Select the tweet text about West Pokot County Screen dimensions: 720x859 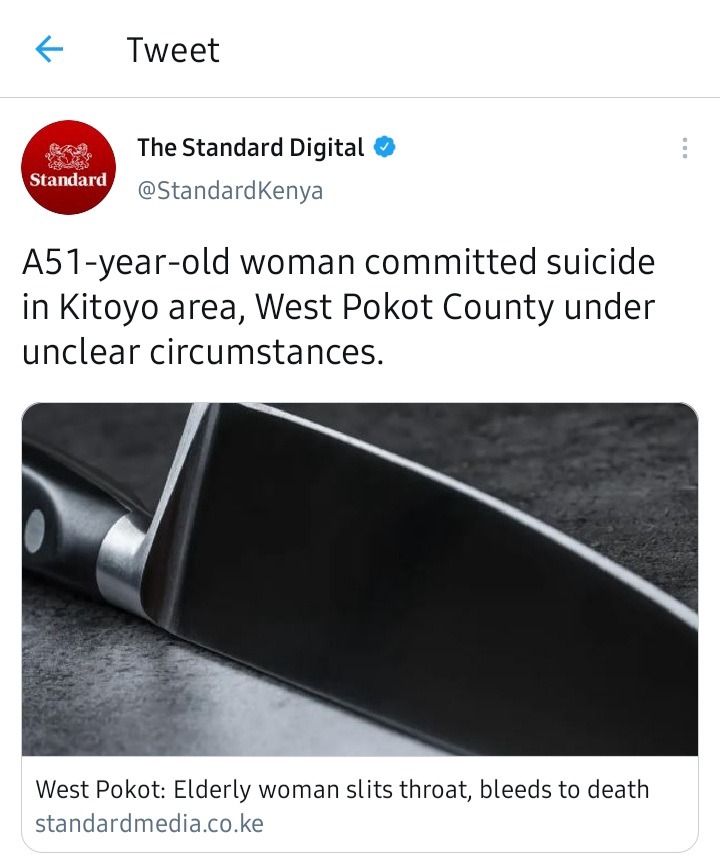pos(339,306)
